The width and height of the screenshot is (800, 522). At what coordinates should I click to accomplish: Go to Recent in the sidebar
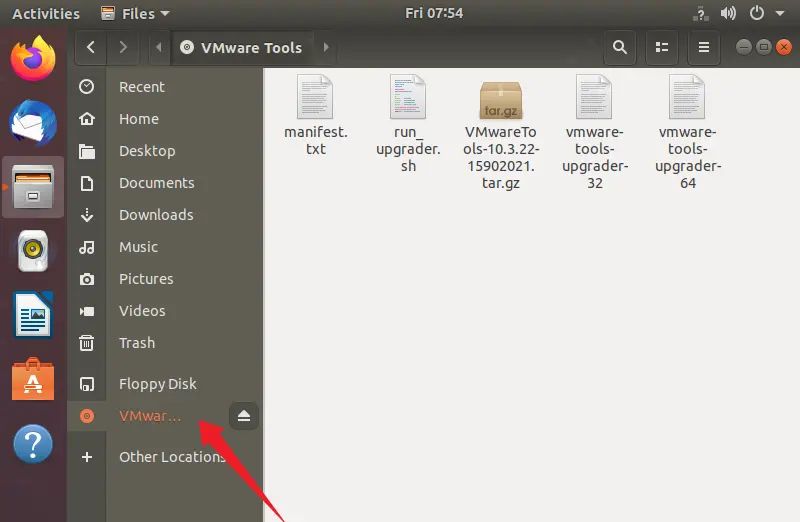[142, 87]
